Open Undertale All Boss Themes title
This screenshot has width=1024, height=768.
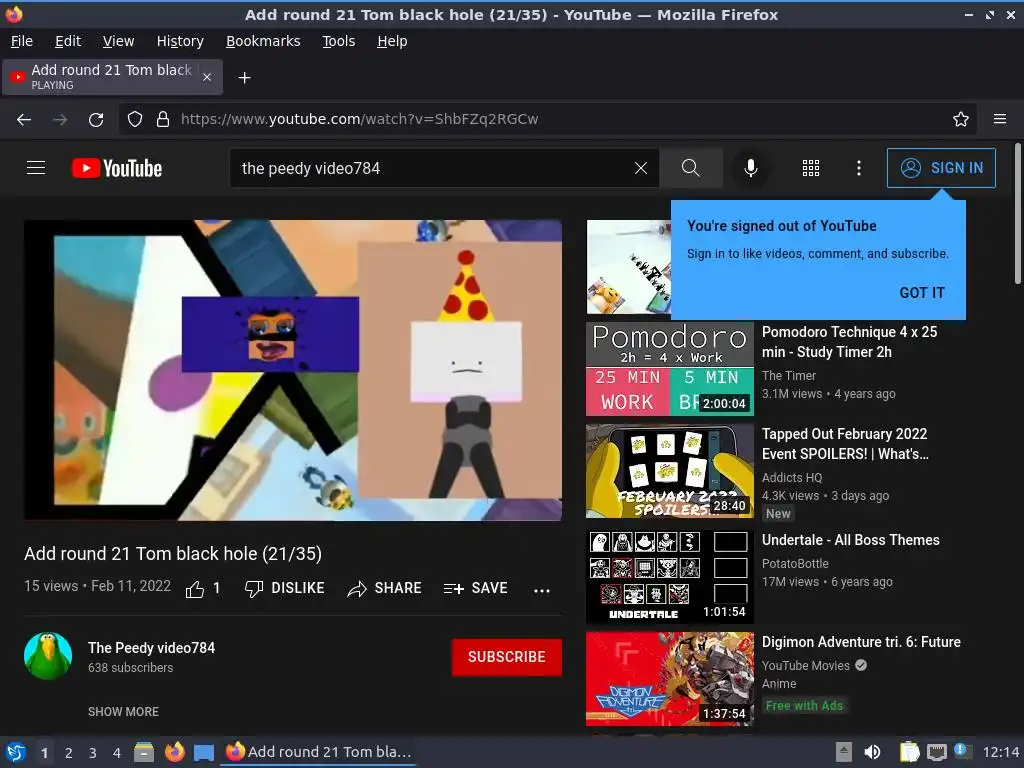click(850, 540)
